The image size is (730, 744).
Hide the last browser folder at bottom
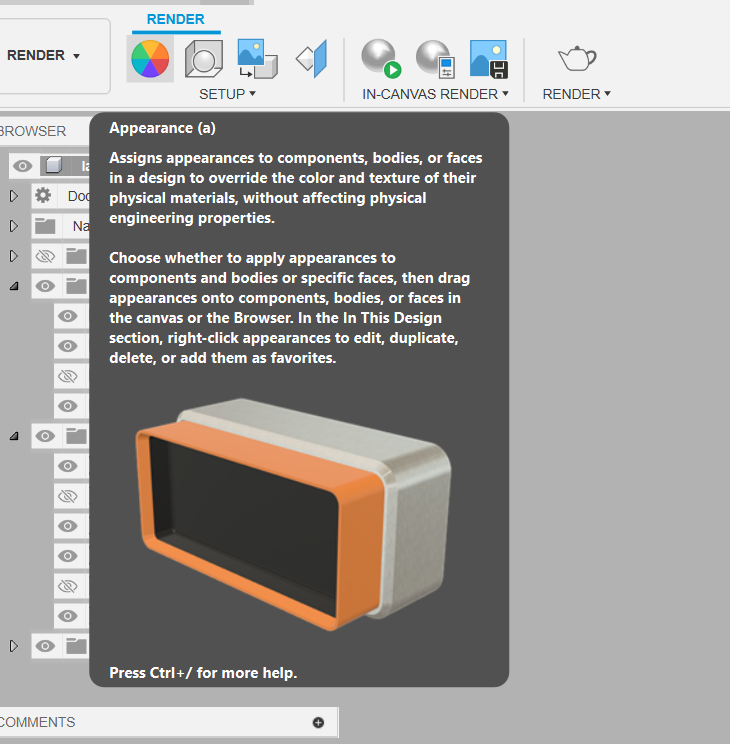point(45,646)
